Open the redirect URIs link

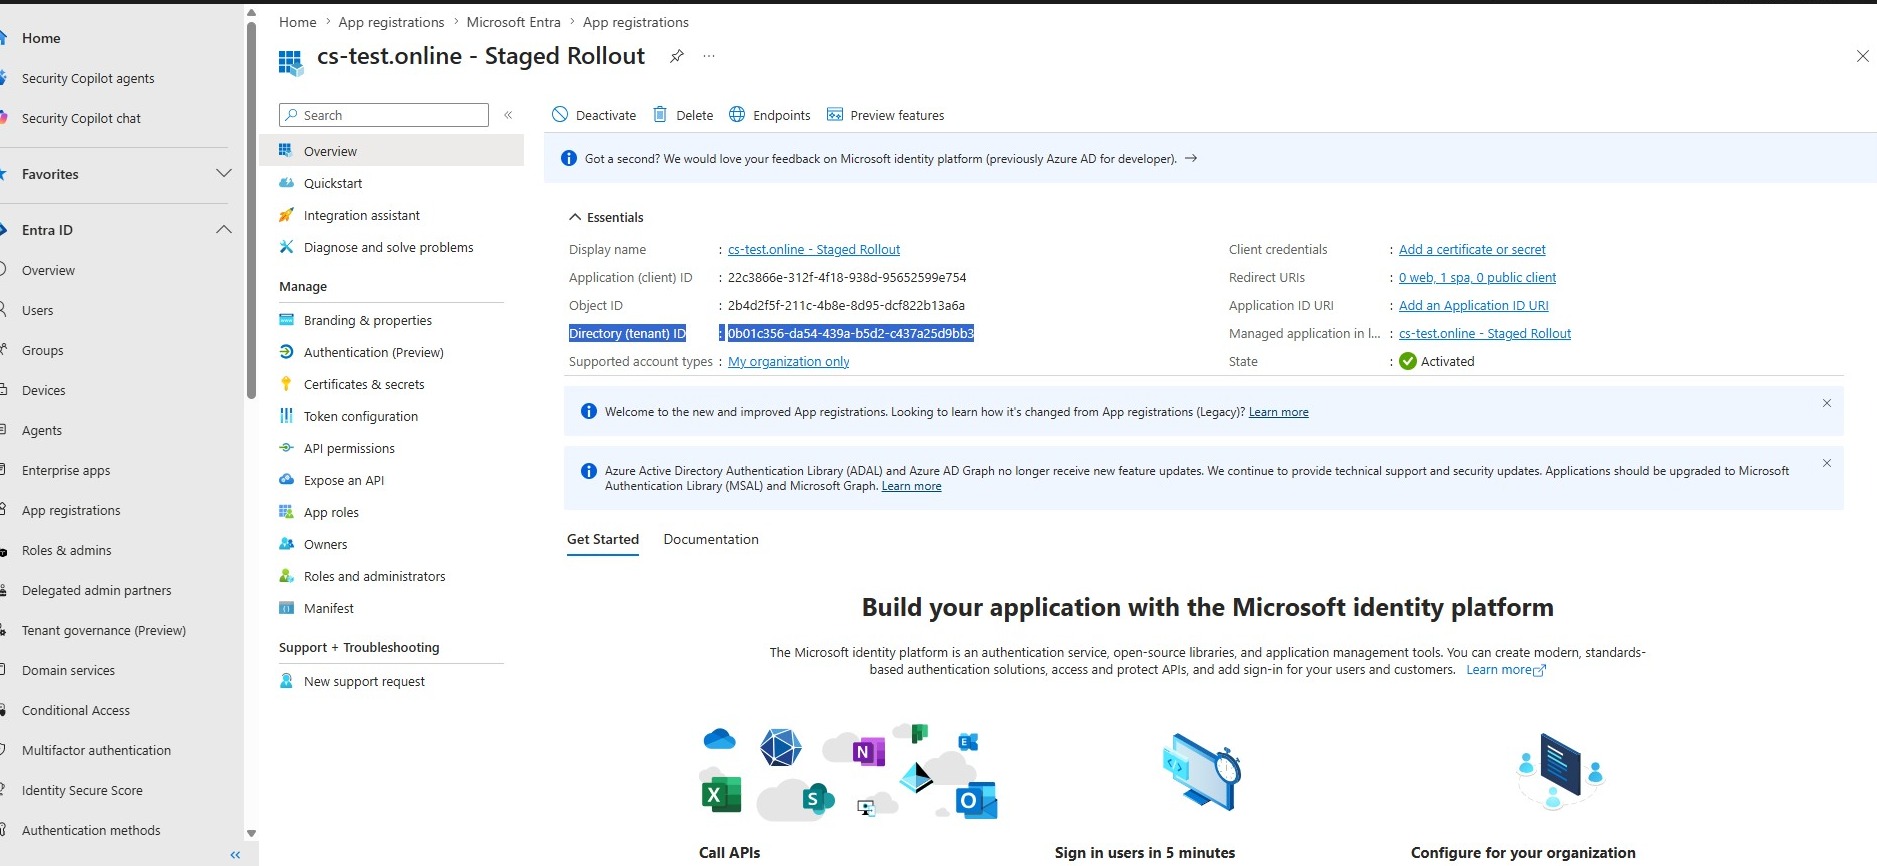[x=1477, y=278]
